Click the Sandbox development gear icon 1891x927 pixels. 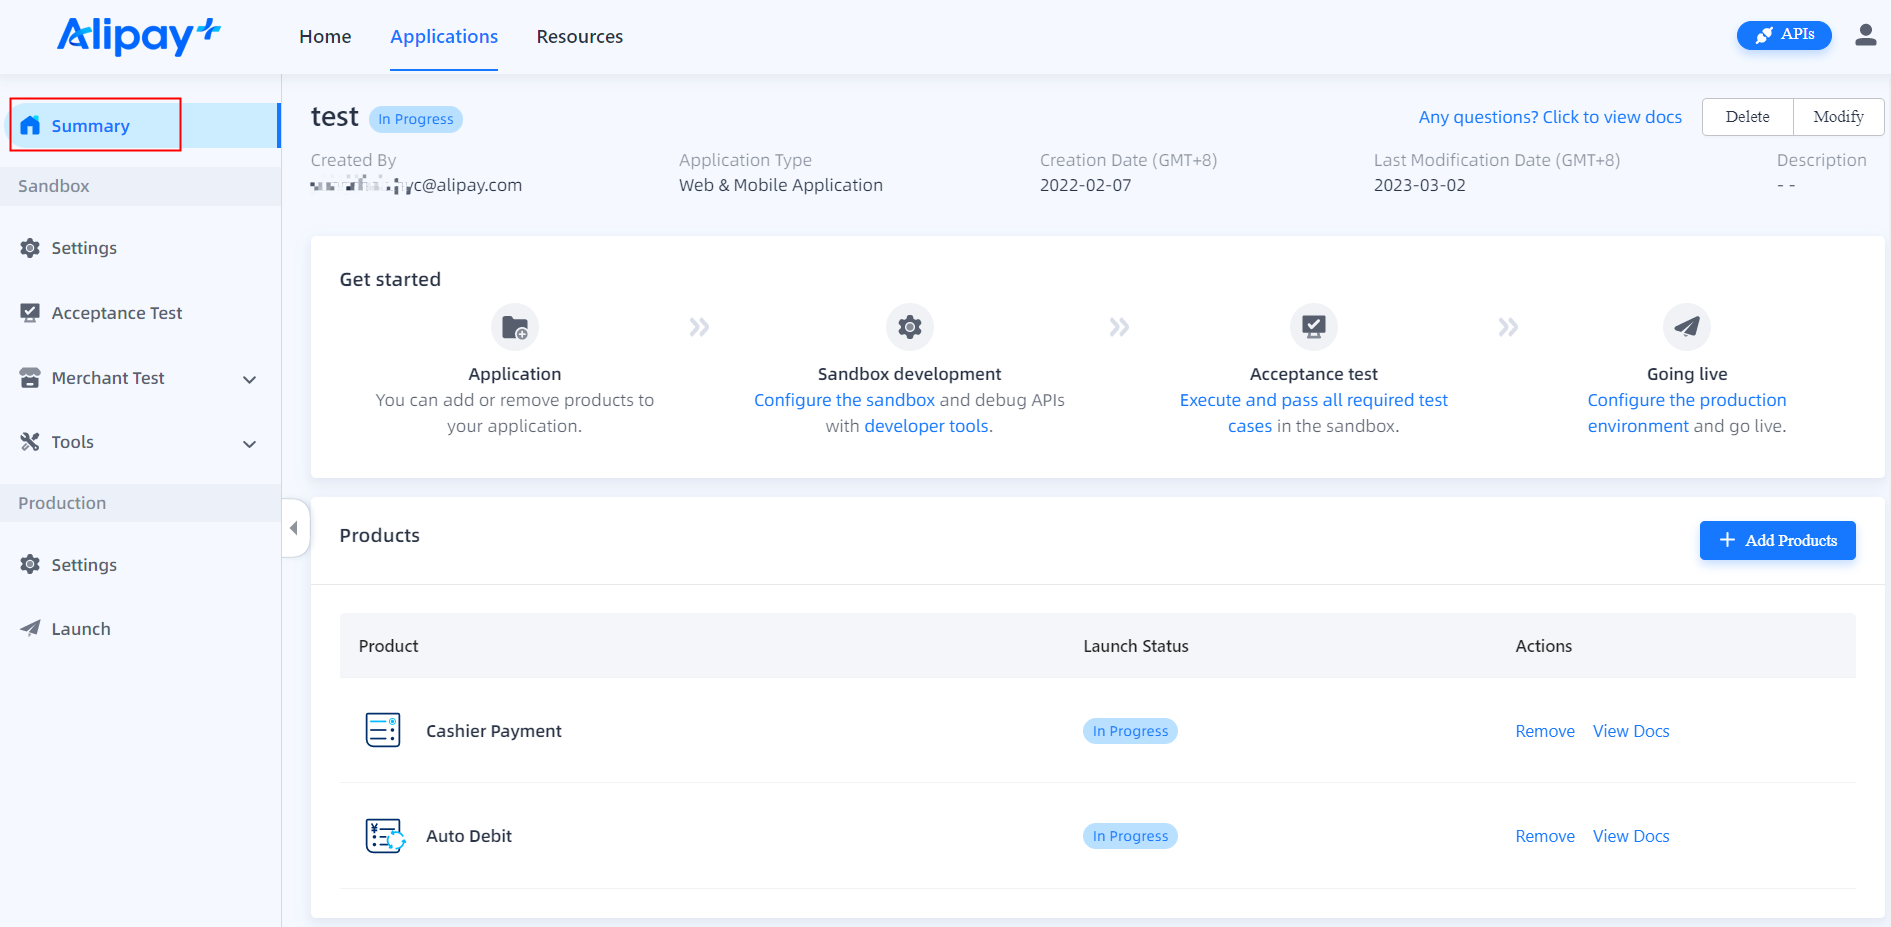tap(909, 327)
